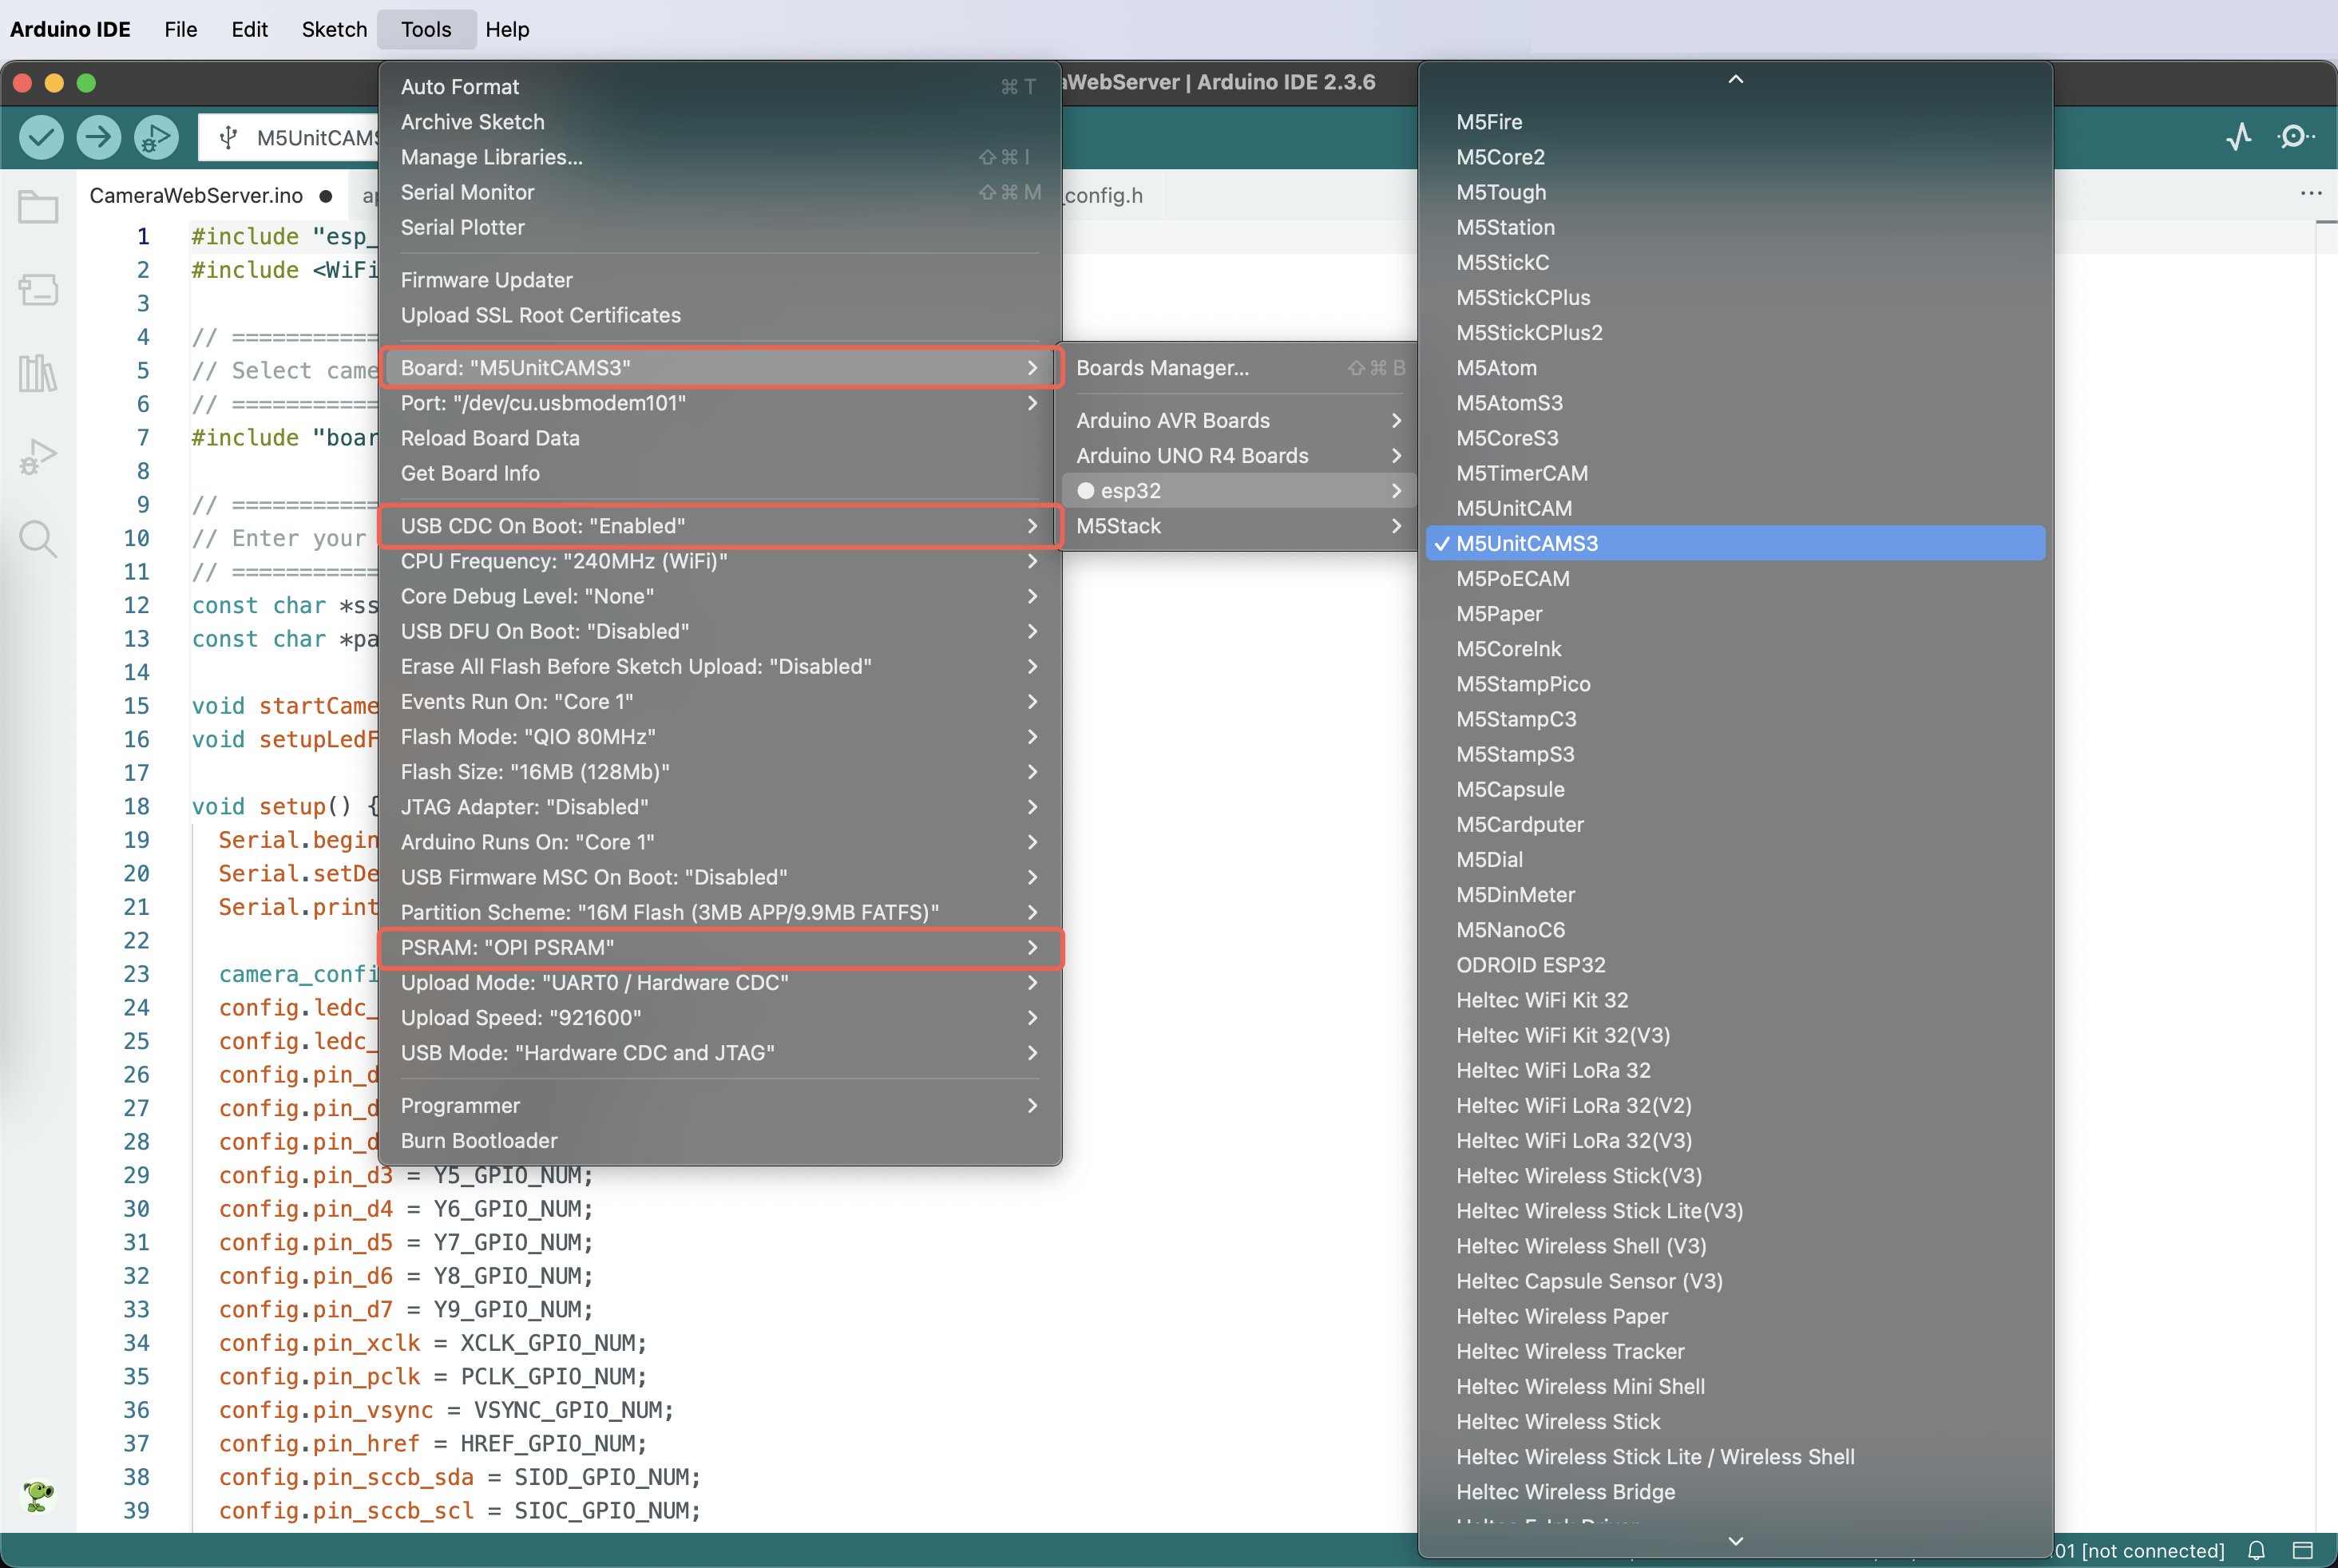Expand the Port: "/dev/cu.usbmodem101" submenu
Viewport: 2338px width, 1568px height.
pyautogui.click(x=720, y=403)
